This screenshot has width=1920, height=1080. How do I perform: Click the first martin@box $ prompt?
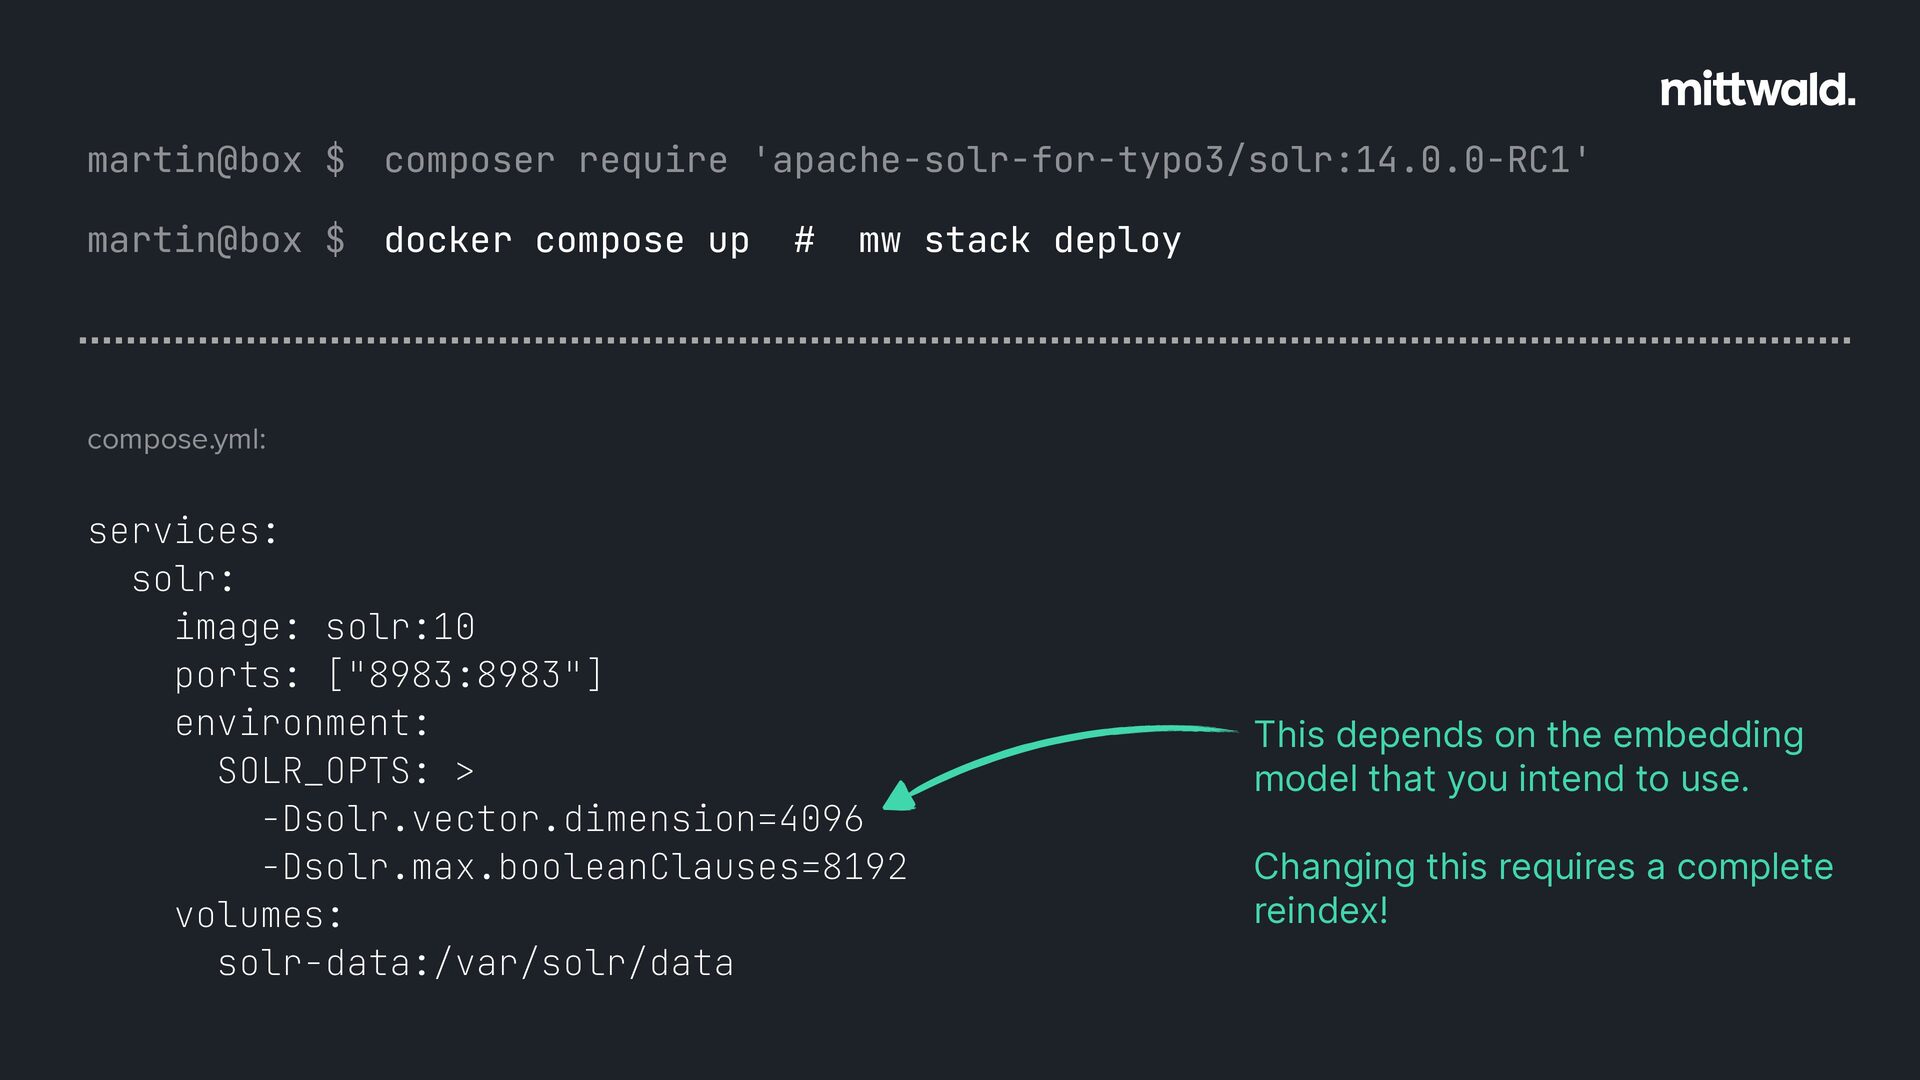point(216,160)
